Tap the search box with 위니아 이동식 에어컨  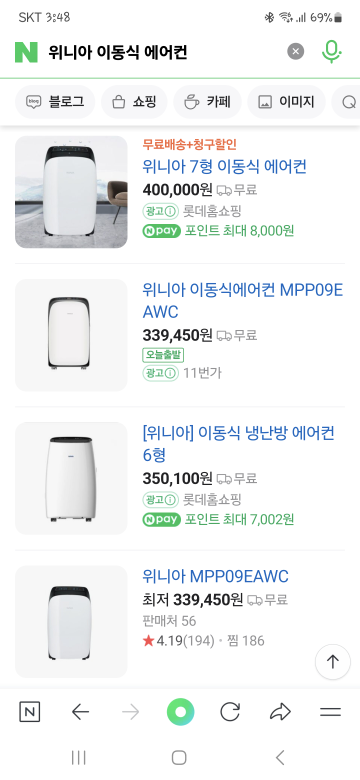(164, 52)
